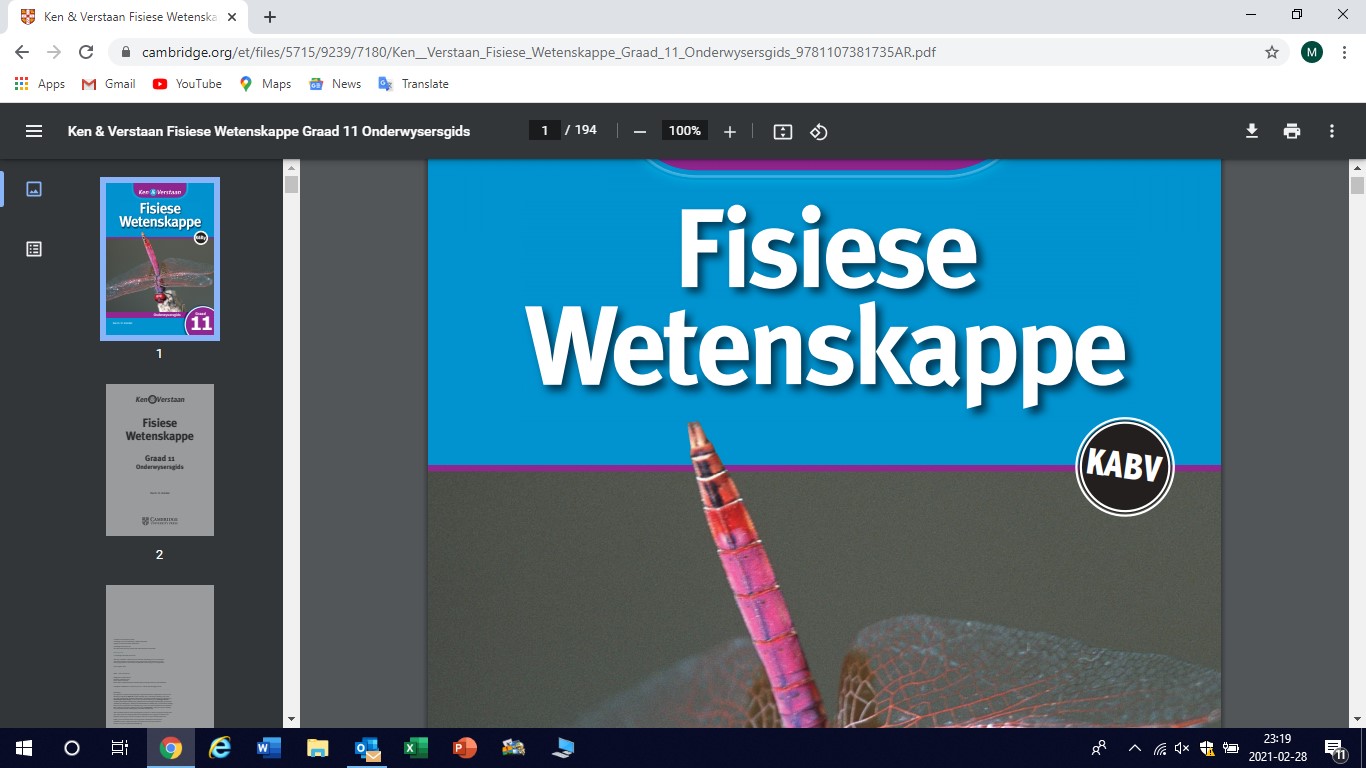Show thumbnail view in sidebar
The height and width of the screenshot is (768, 1366).
34,189
